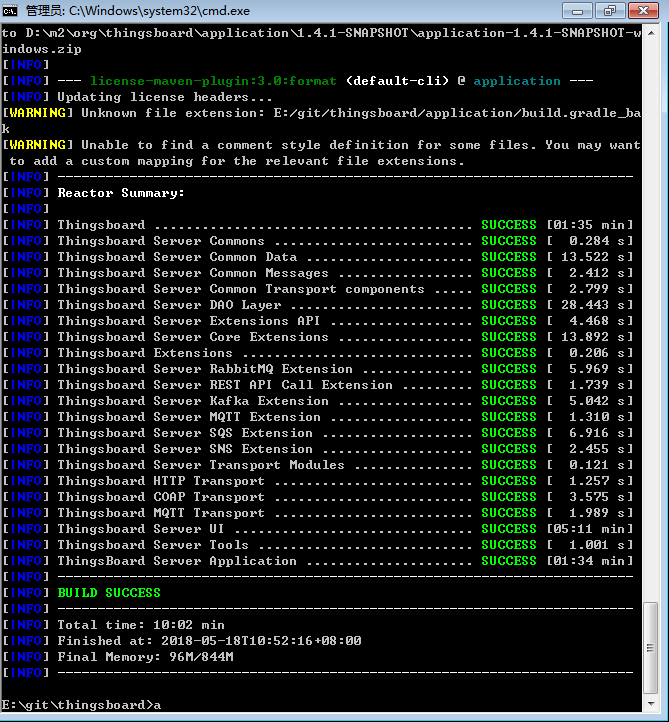Click the BUILD SUCCESS text
Viewport: 669px width, 722px height.
click(x=109, y=593)
